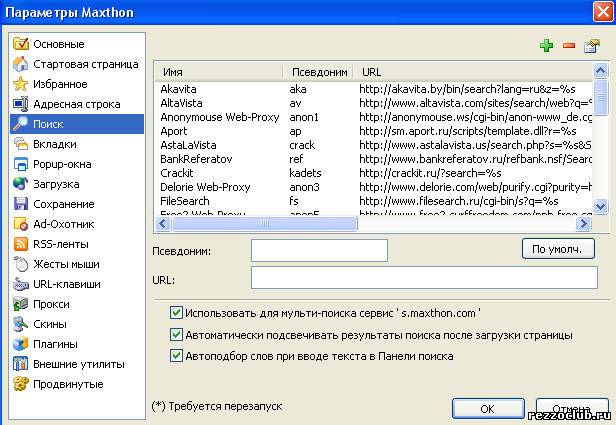Click the alias 'crack' cell

[x=302, y=145]
